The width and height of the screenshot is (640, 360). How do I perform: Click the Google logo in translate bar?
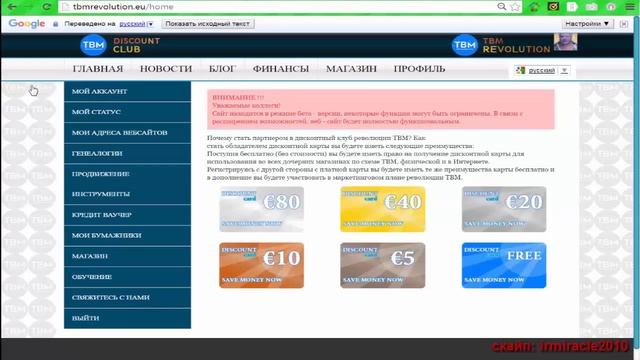click(27, 24)
